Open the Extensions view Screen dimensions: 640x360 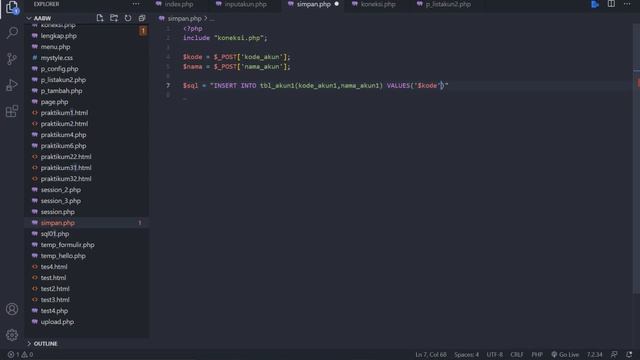(12, 111)
